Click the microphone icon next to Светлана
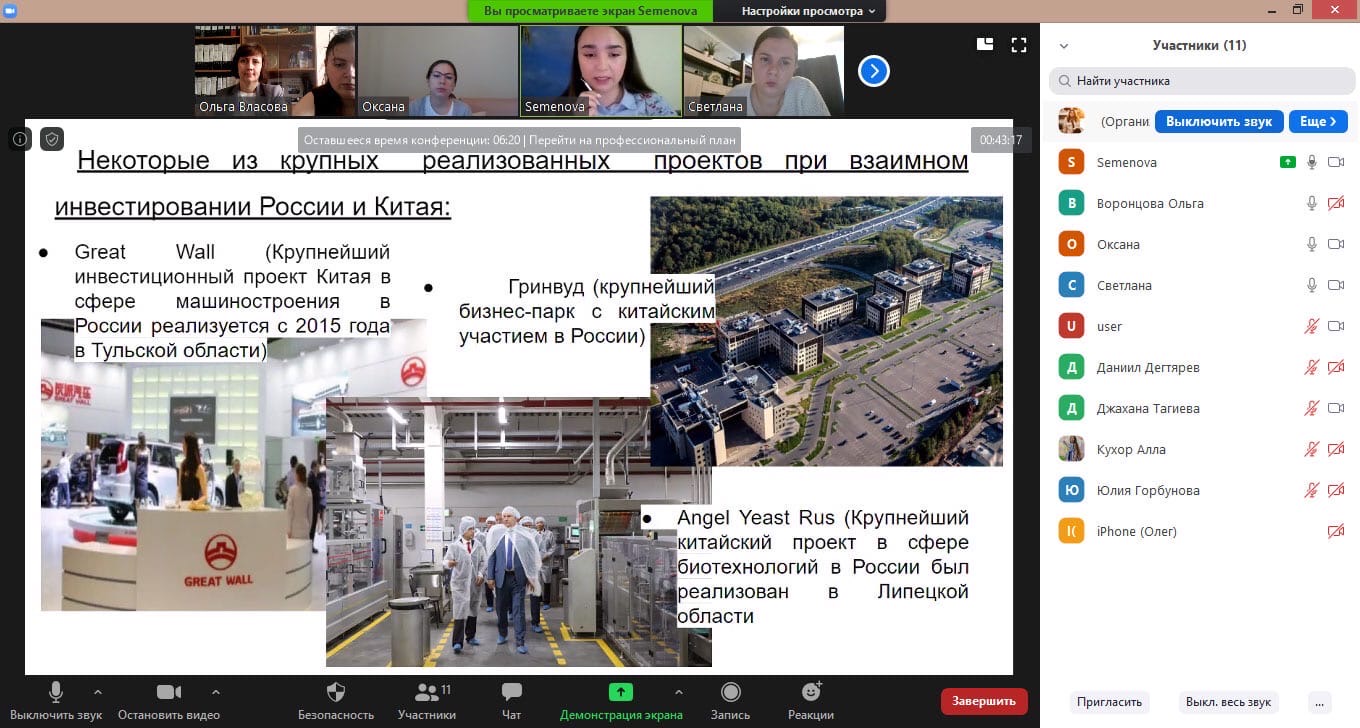This screenshot has width=1360, height=728. click(1312, 285)
